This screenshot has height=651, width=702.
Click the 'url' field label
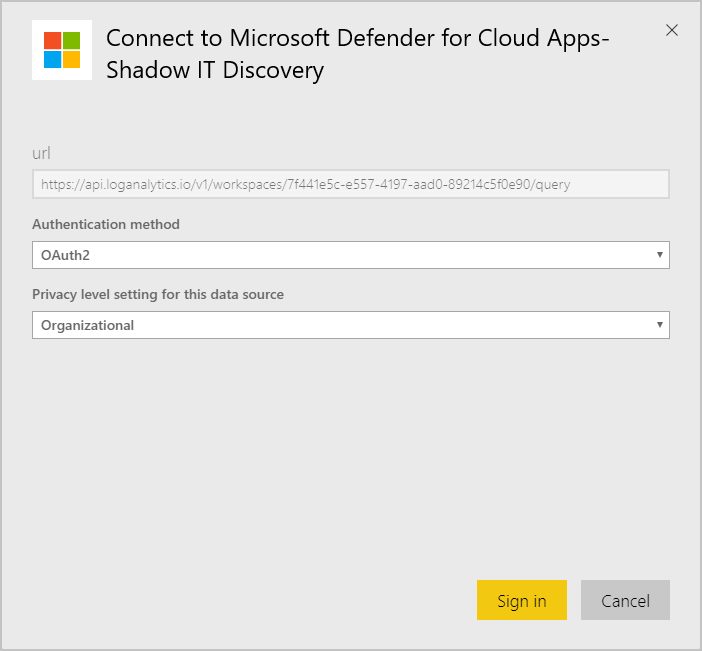pyautogui.click(x=41, y=153)
